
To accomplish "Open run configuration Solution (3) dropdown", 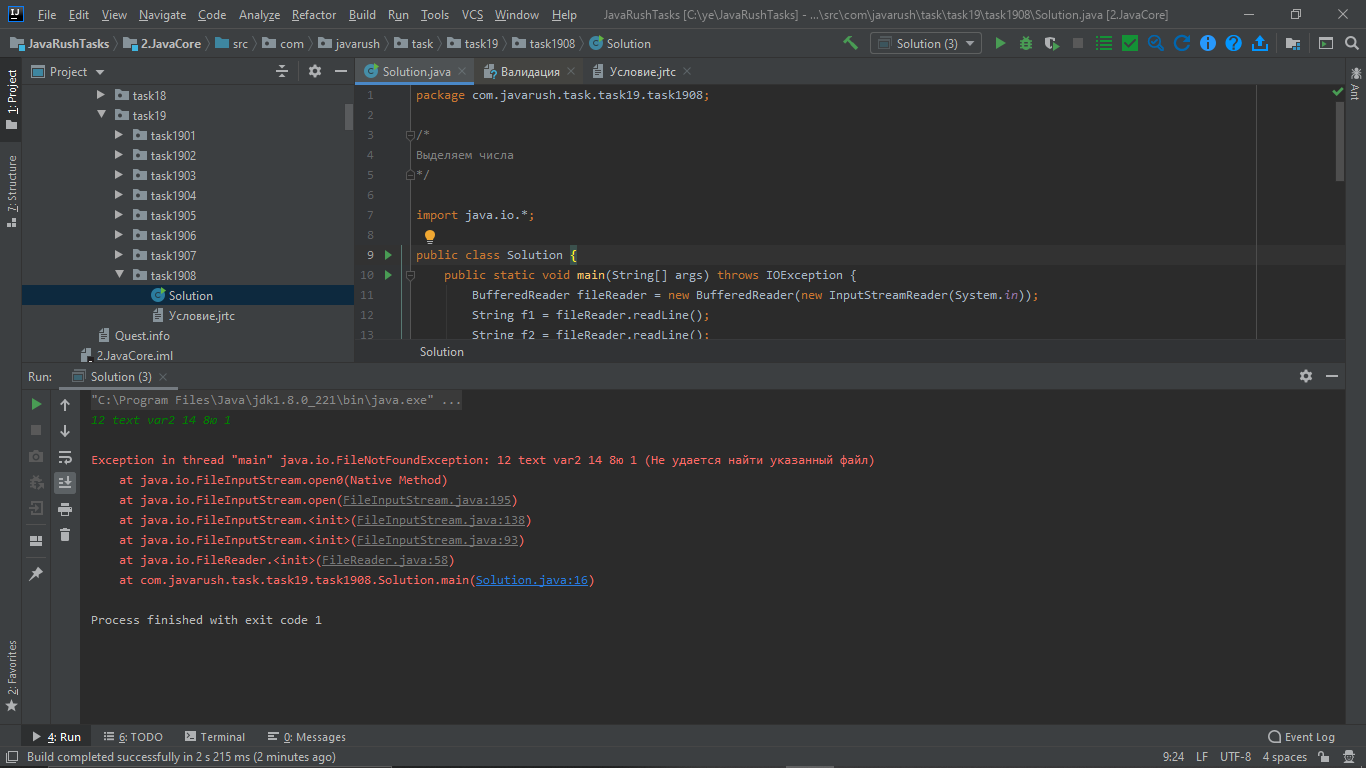I will [925, 43].
